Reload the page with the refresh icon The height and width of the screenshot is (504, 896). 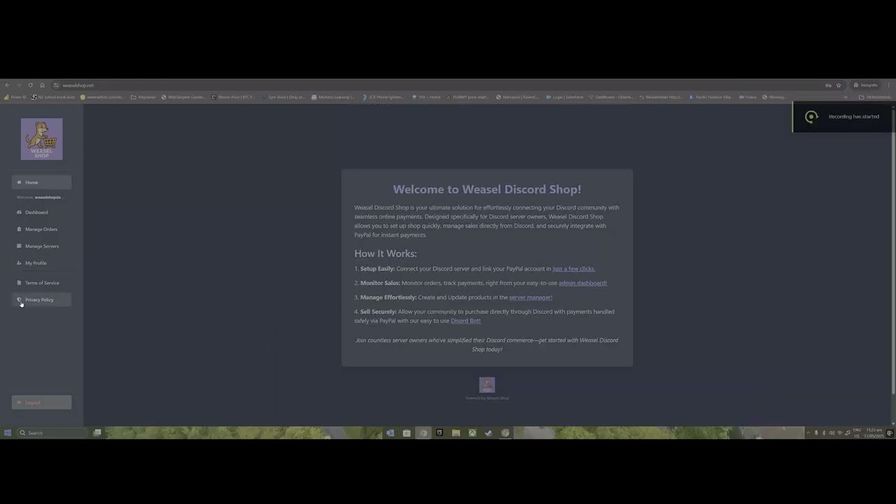tap(30, 85)
